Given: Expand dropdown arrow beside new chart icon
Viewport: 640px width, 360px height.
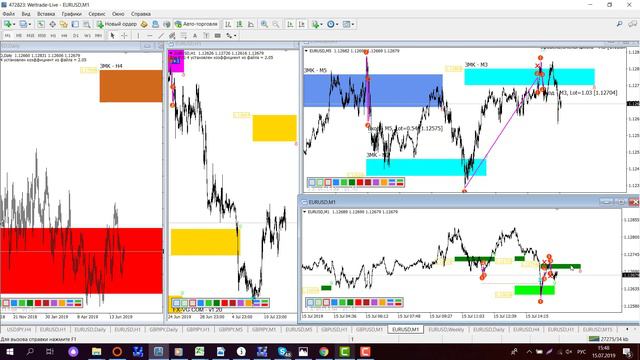Looking at the screenshot, I should pos(14,24).
